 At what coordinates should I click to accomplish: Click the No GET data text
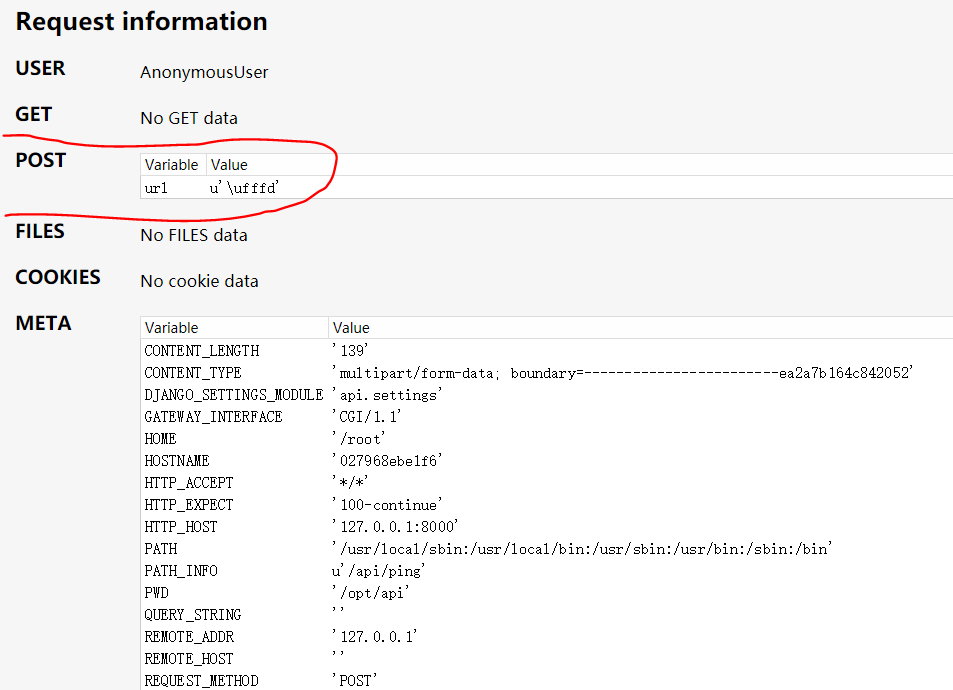click(x=189, y=118)
